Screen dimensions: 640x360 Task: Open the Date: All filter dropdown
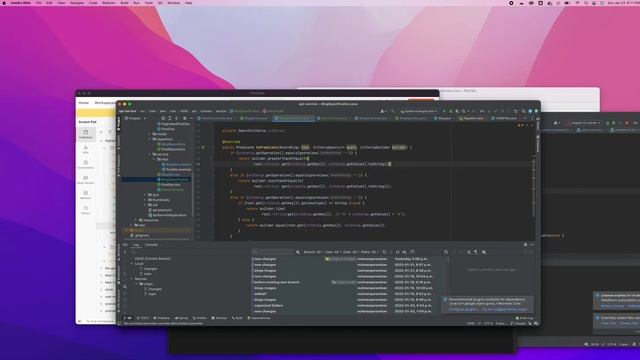pyautogui.click(x=350, y=252)
